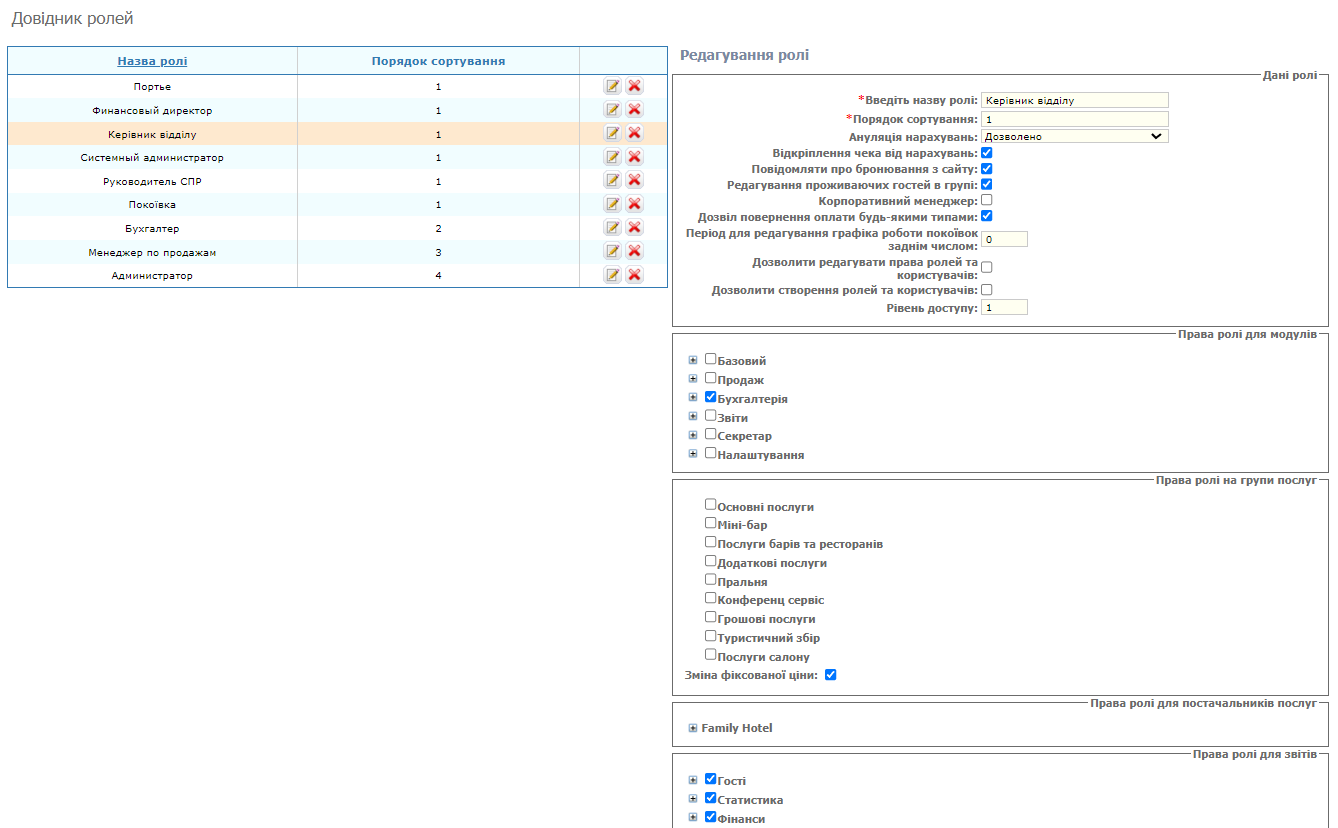
Task: Edit the Менеджер по продажам role
Action: point(612,252)
